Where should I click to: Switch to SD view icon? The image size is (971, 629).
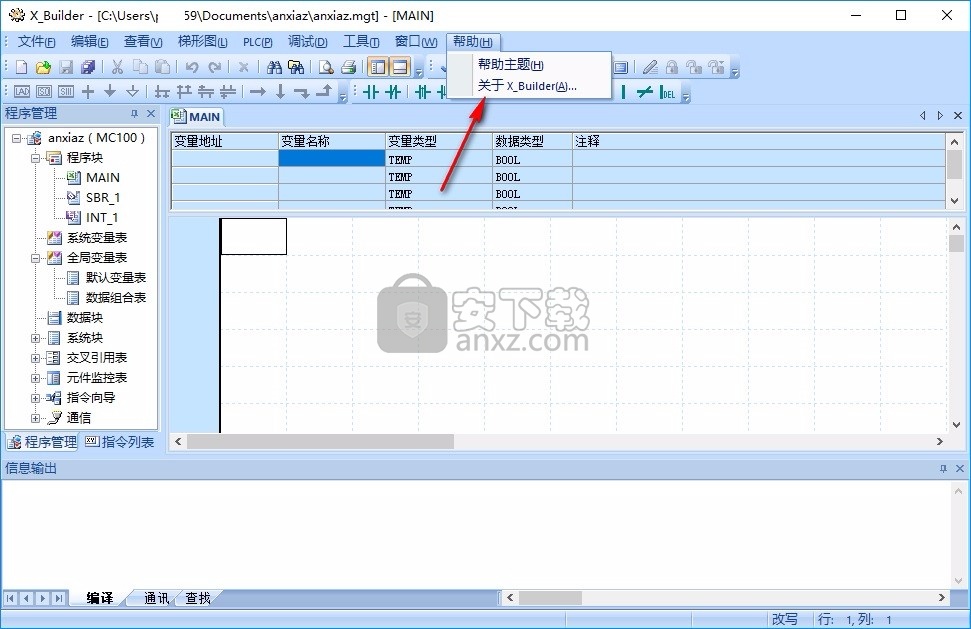pyautogui.click(x=44, y=92)
